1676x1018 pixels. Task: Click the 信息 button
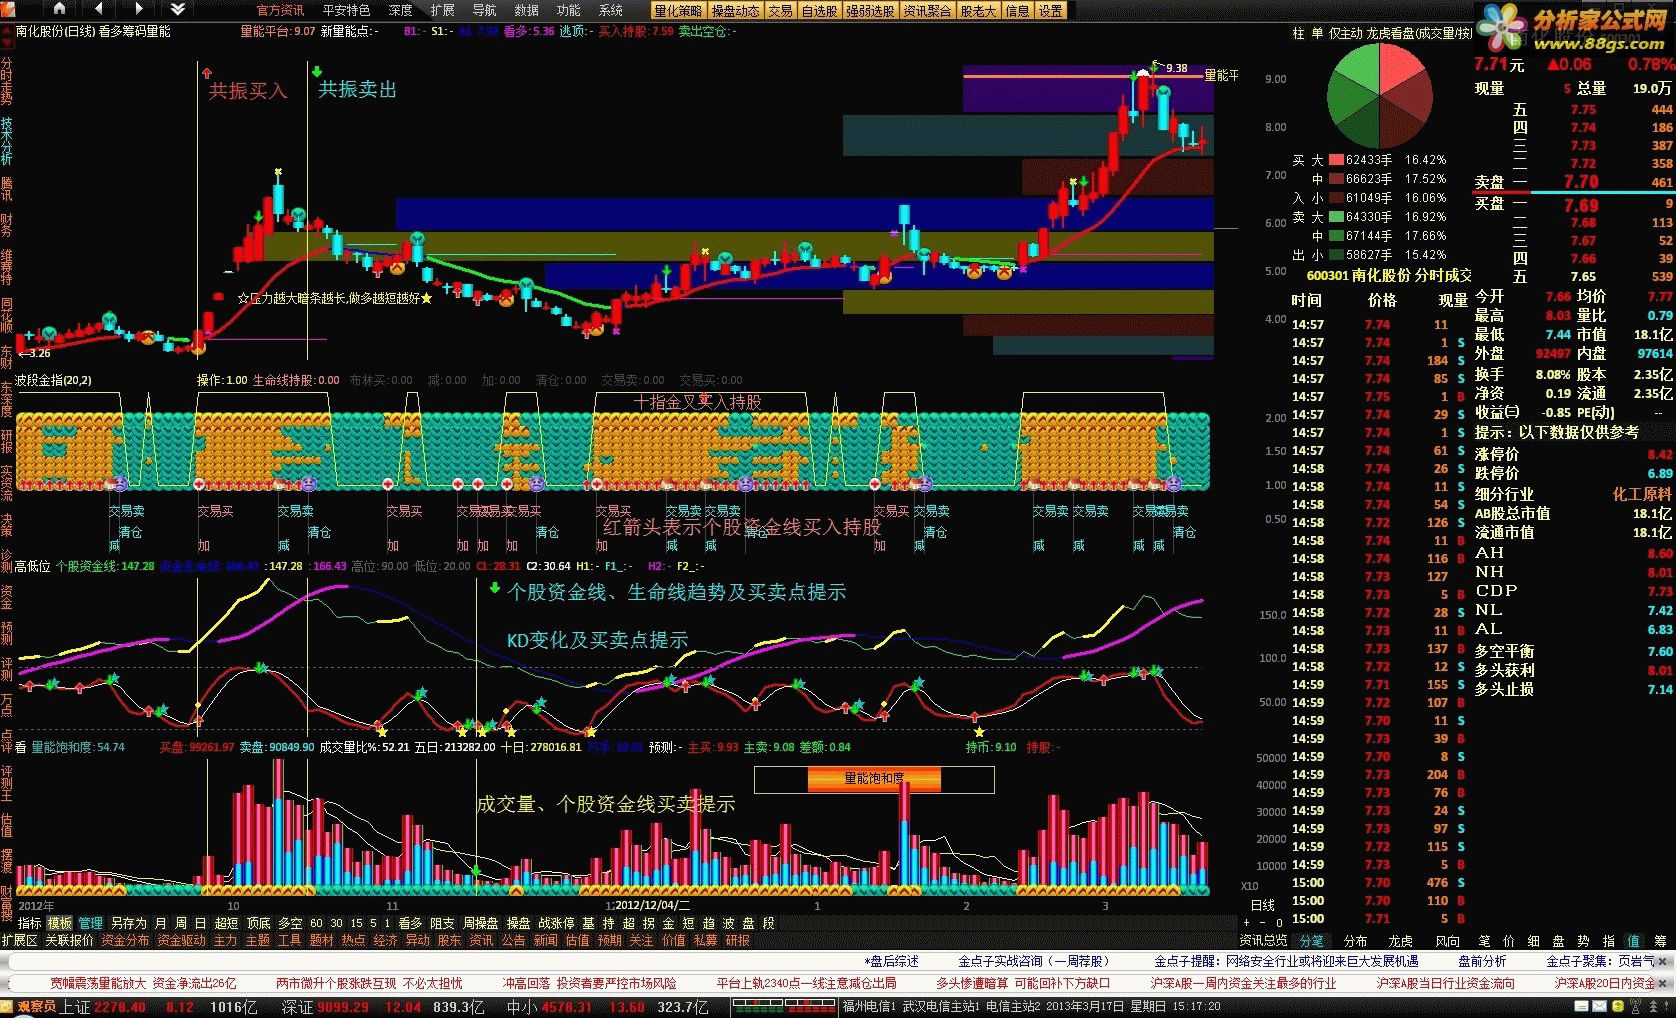tap(1017, 11)
